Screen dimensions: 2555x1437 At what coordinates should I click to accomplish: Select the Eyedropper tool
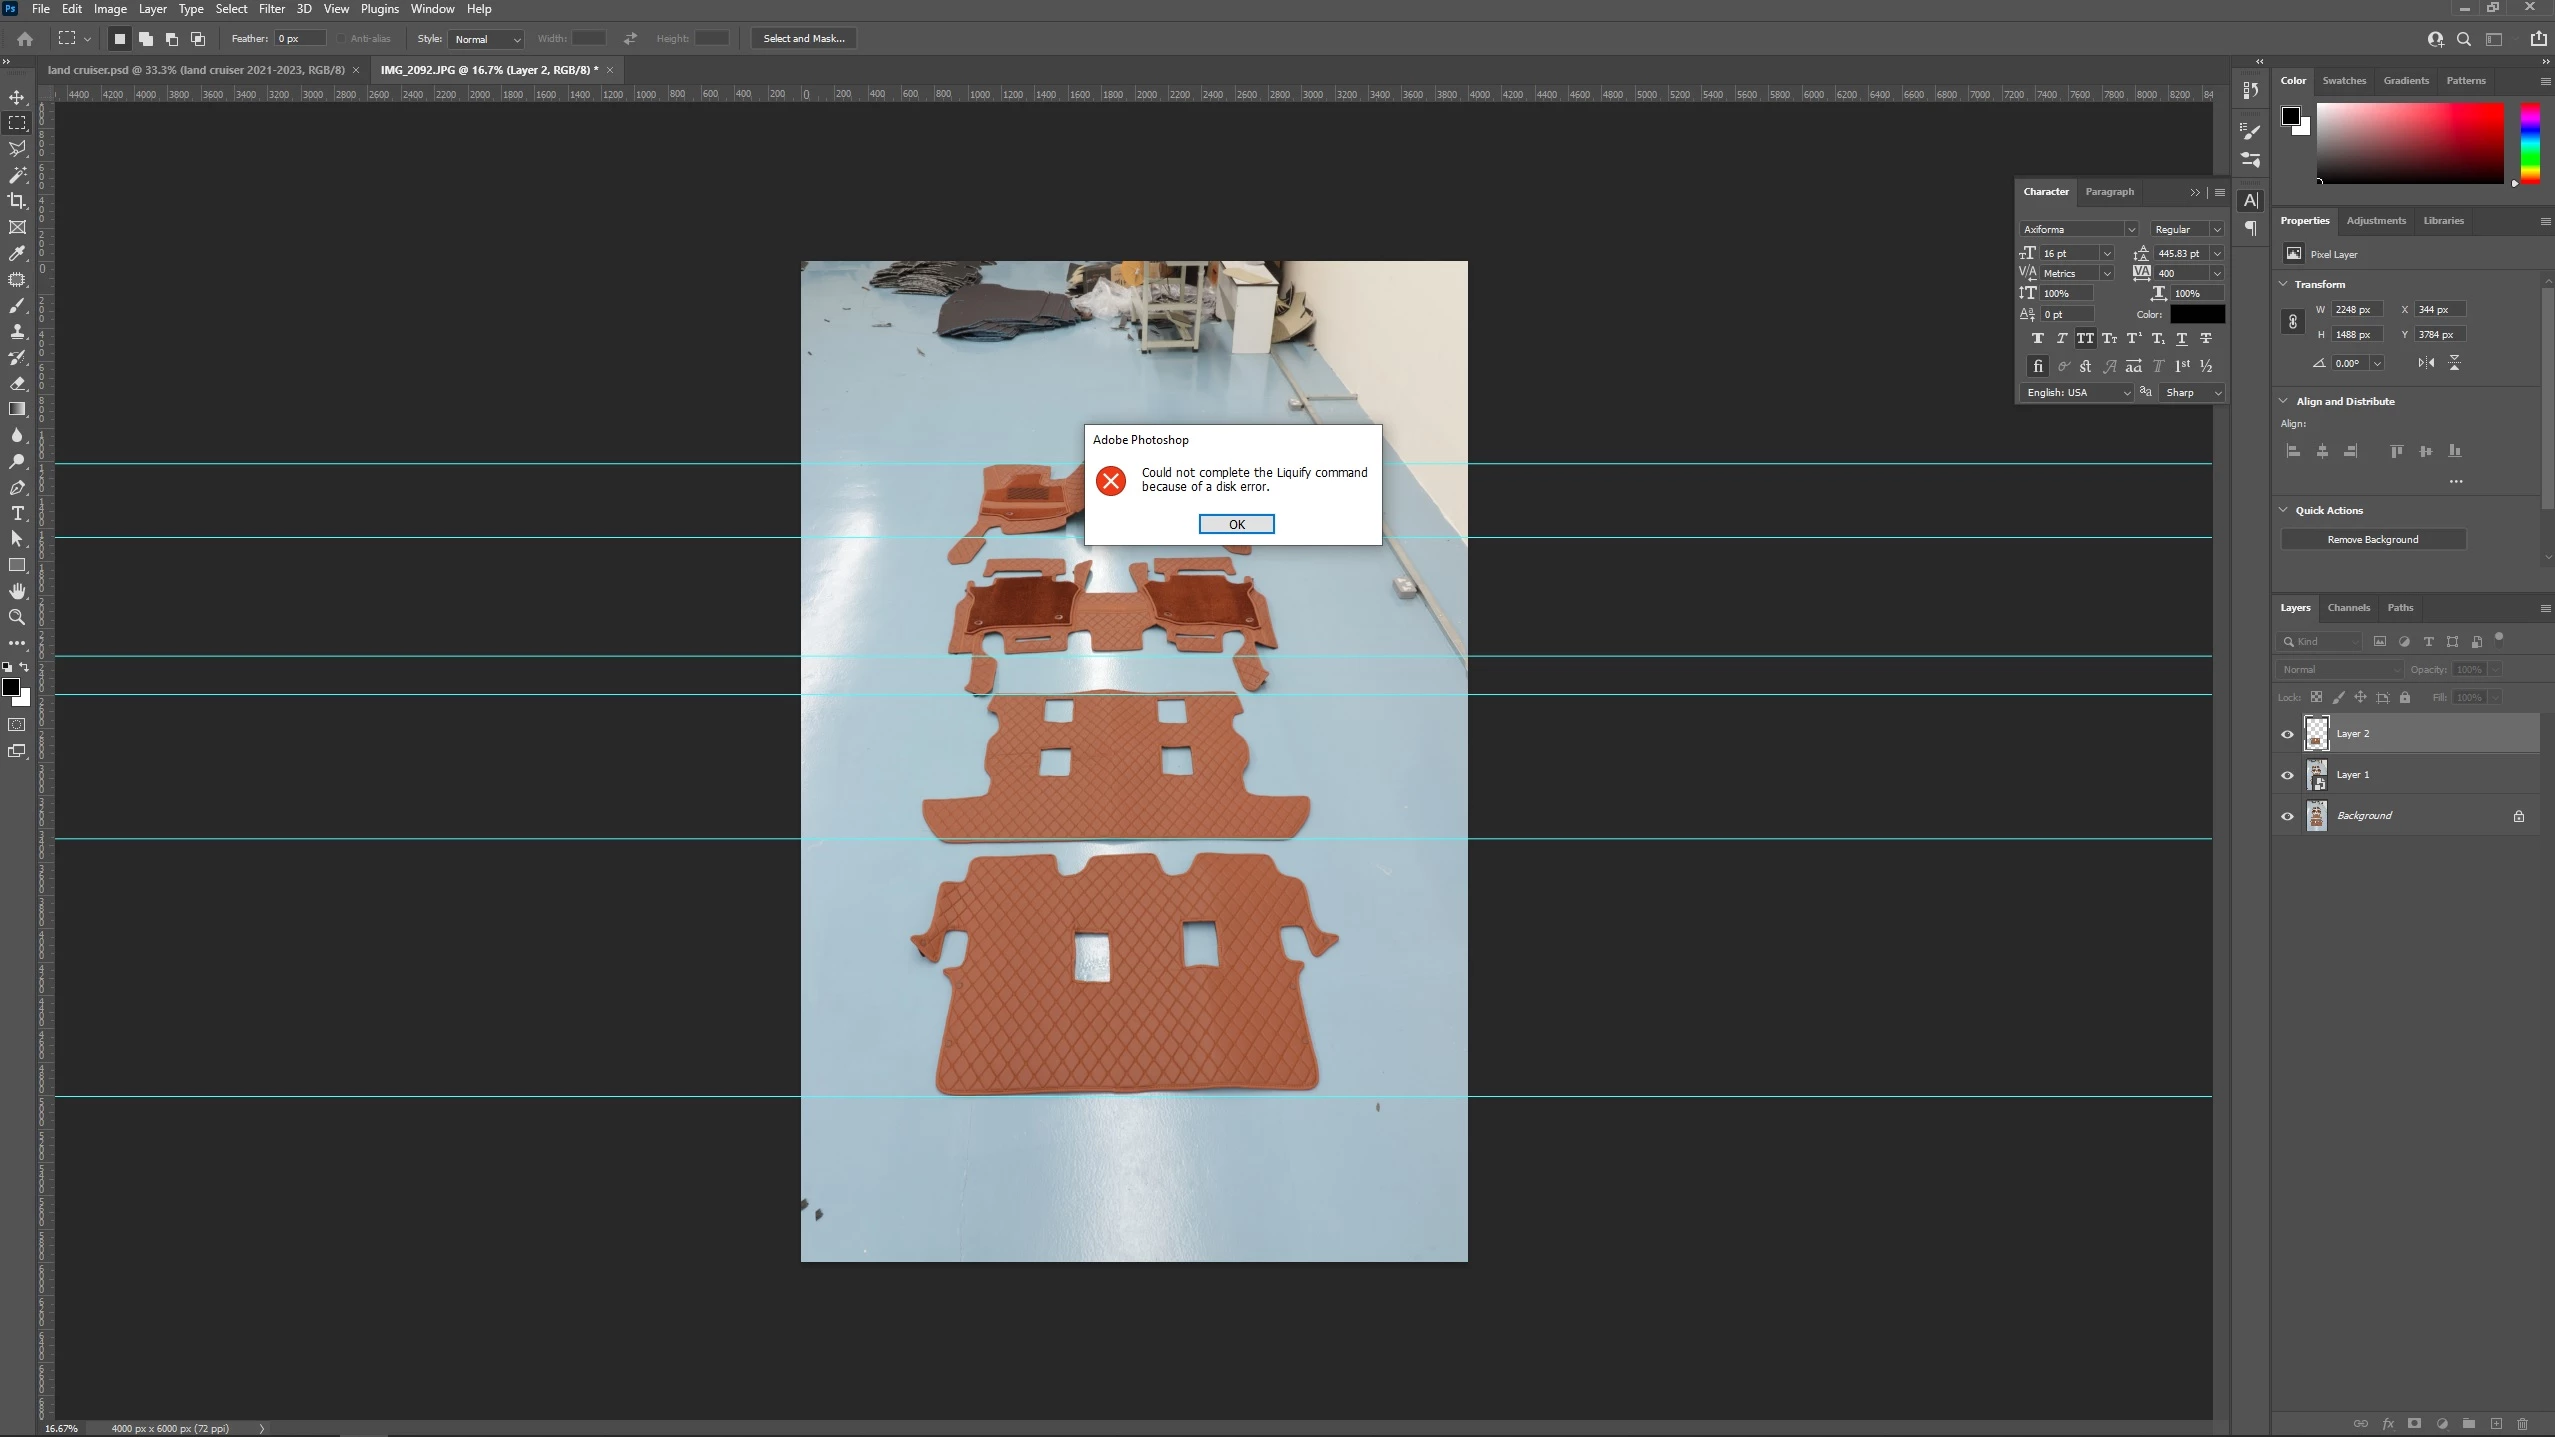[x=17, y=253]
